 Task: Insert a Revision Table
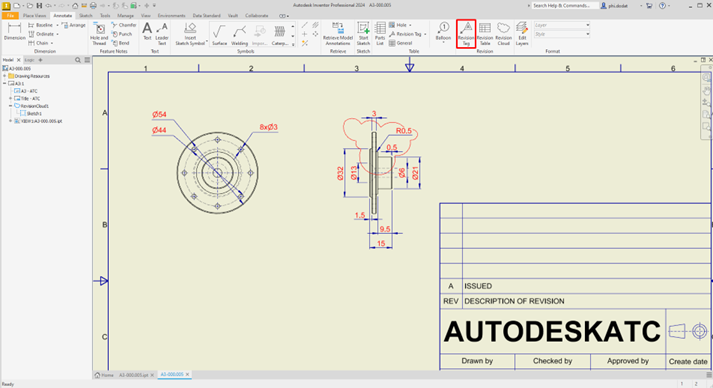(485, 34)
